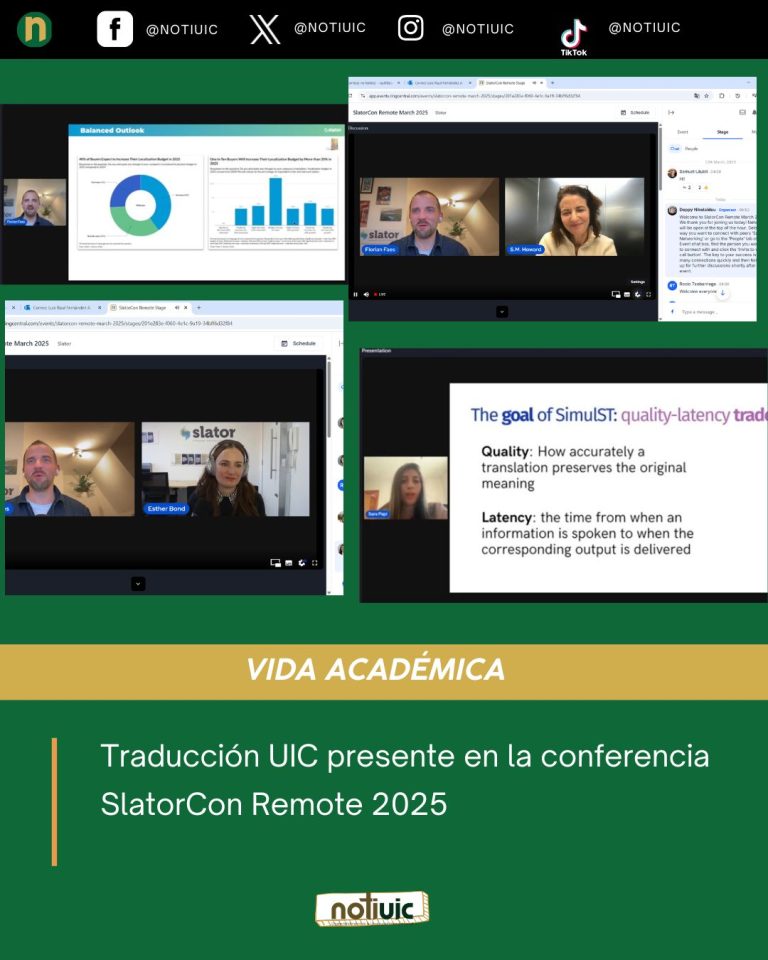This screenshot has height=960, width=768.
Task: Click the X (Twitter) logo in the header
Action: (265, 29)
